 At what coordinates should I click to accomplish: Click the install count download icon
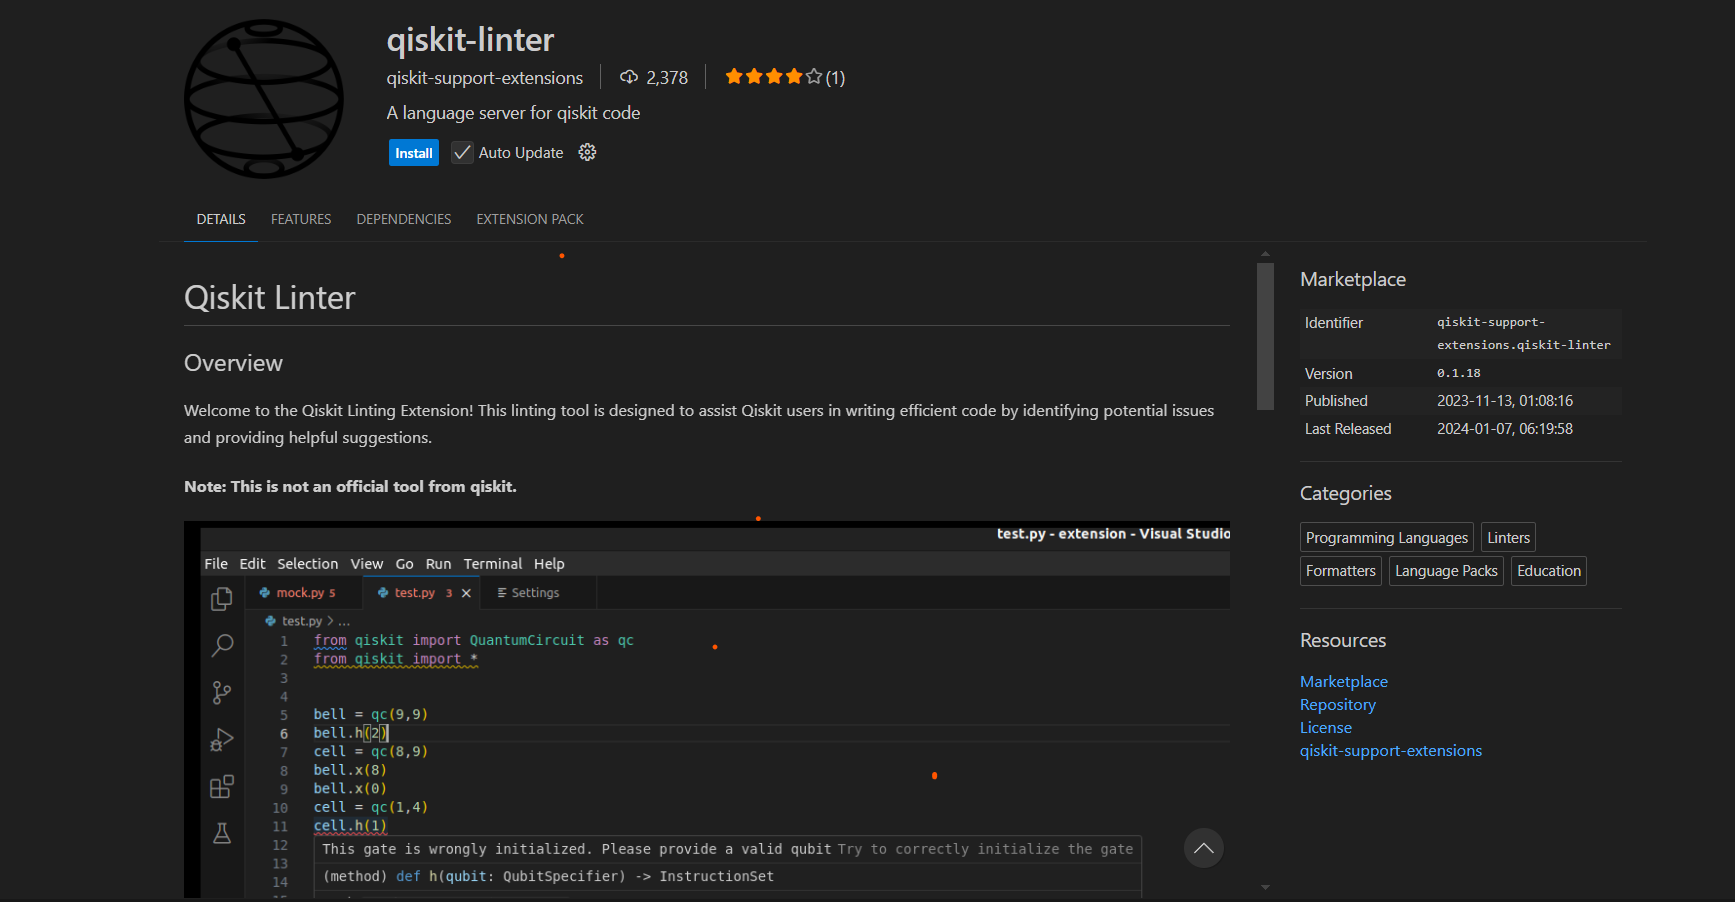629,77
